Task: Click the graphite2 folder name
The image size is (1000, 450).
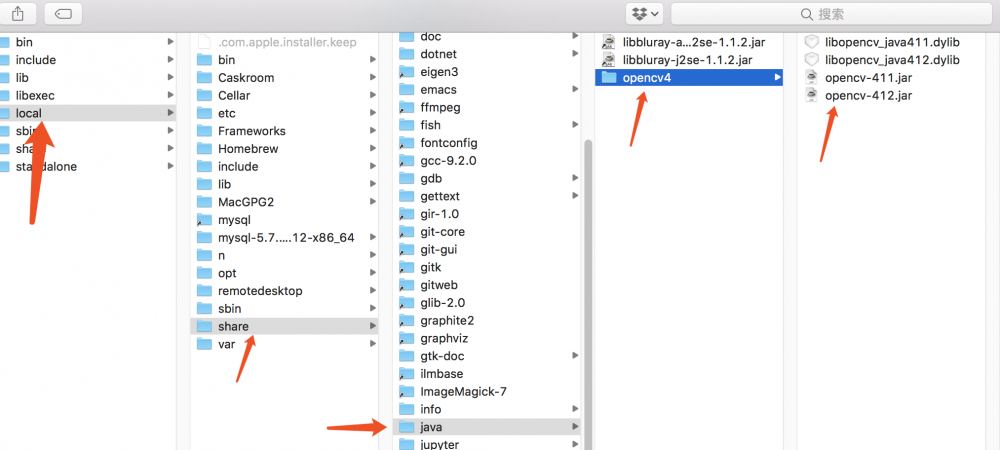Action: click(447, 321)
